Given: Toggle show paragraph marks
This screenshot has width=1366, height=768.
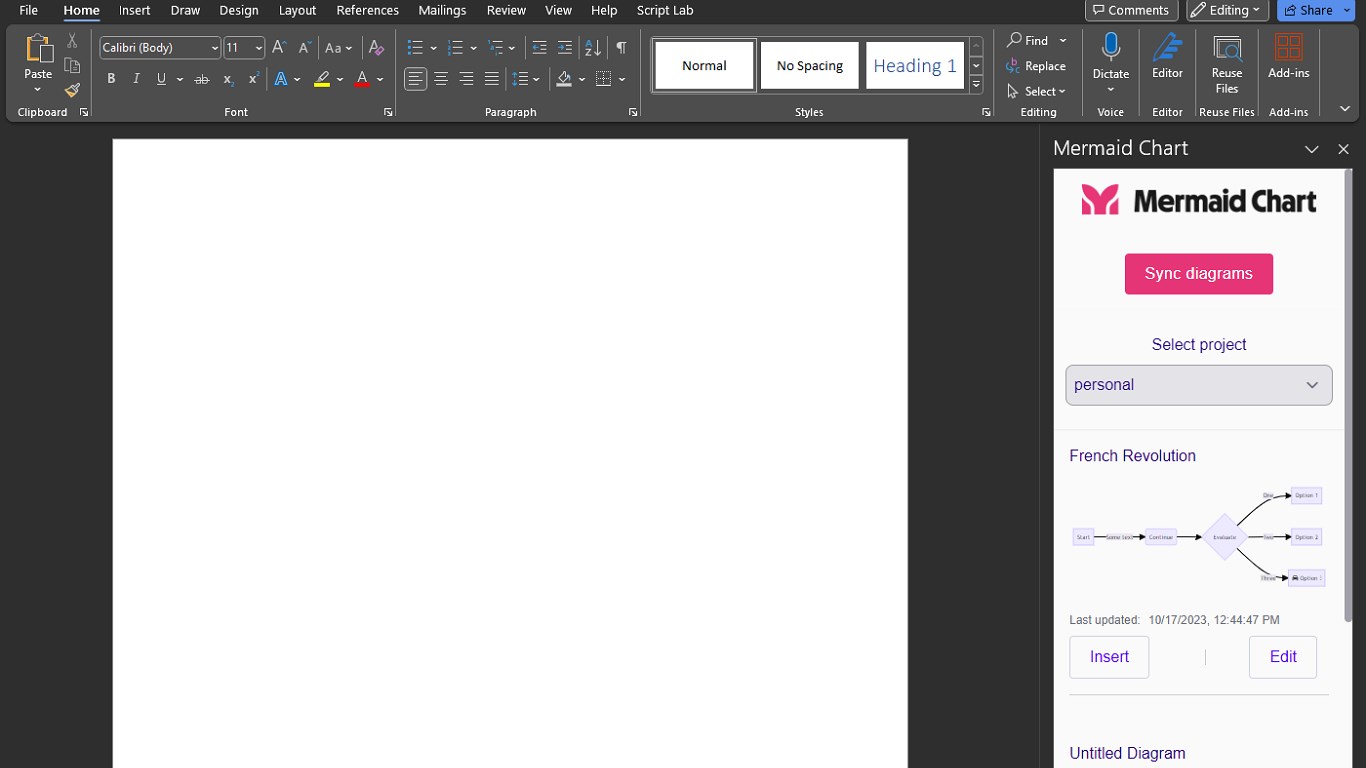Looking at the screenshot, I should pyautogui.click(x=621, y=48).
